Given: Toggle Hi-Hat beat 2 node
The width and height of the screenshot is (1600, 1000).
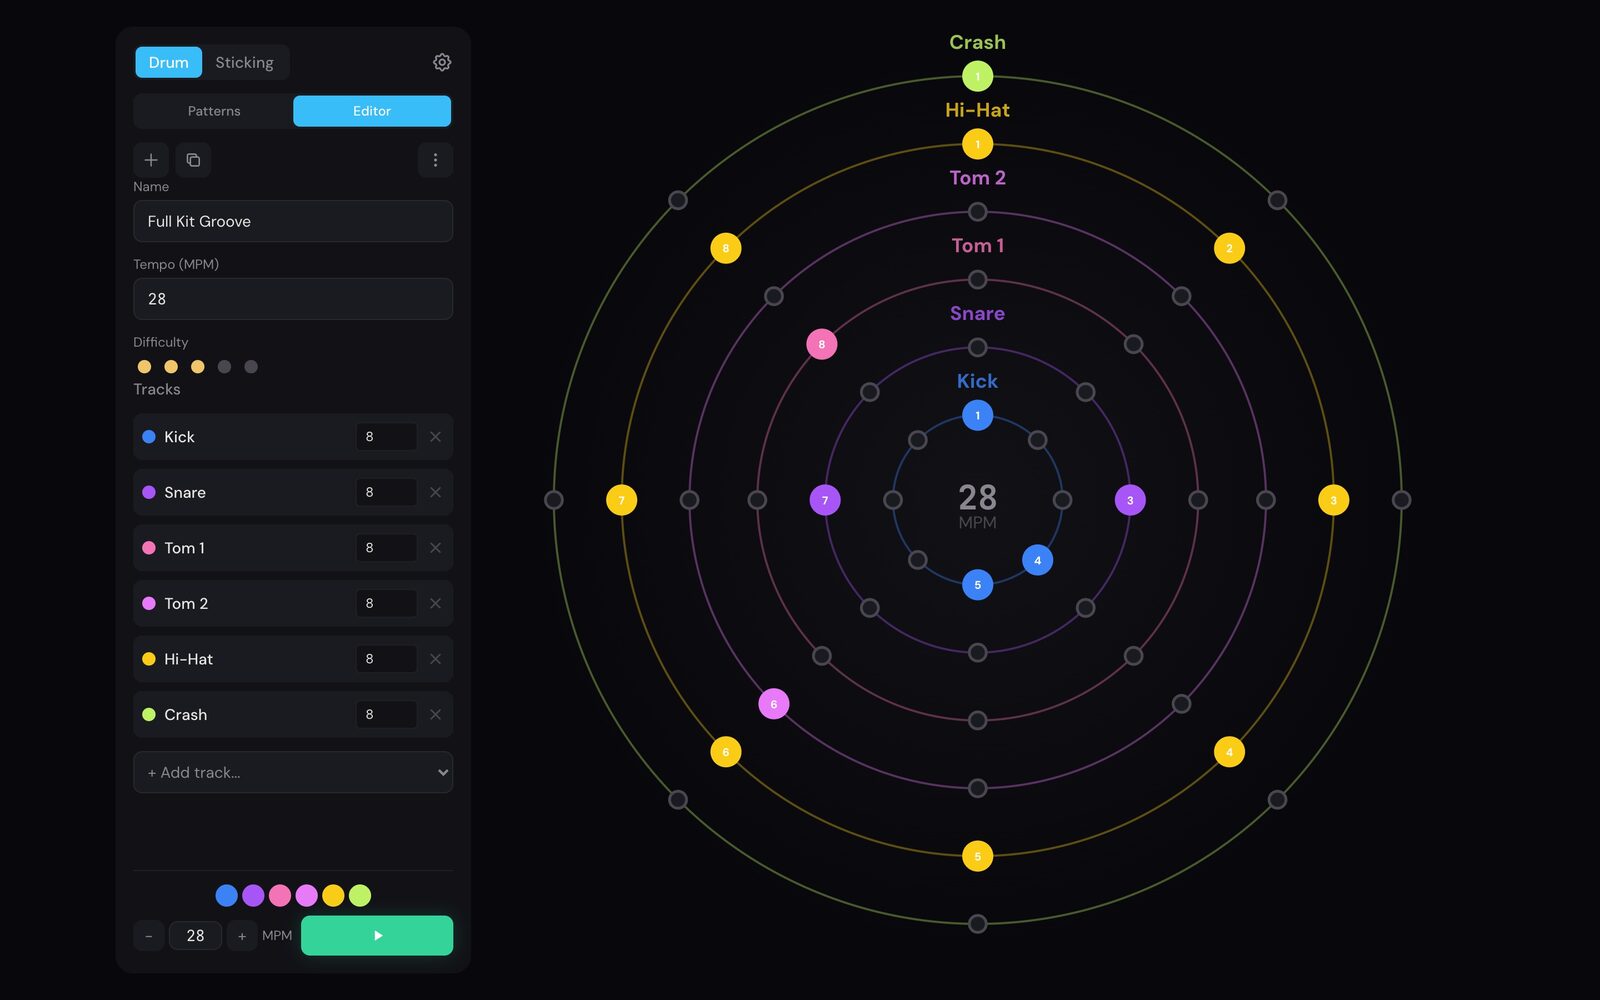Looking at the screenshot, I should click(x=1229, y=248).
